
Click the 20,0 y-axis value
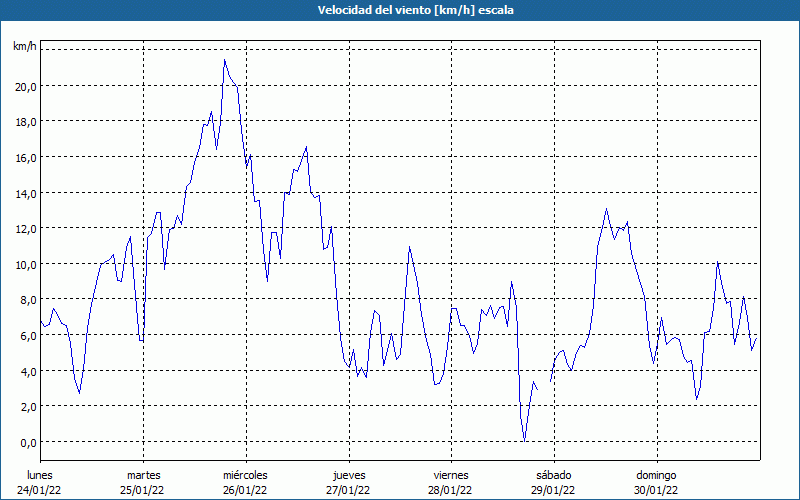point(26,87)
